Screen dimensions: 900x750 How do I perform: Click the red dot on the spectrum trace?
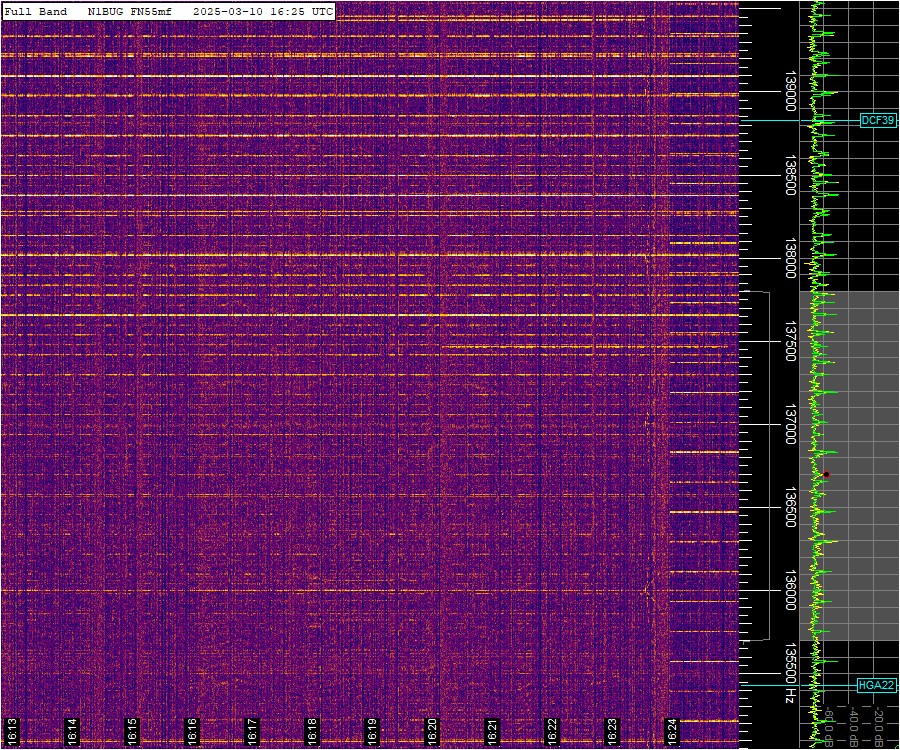[826, 474]
